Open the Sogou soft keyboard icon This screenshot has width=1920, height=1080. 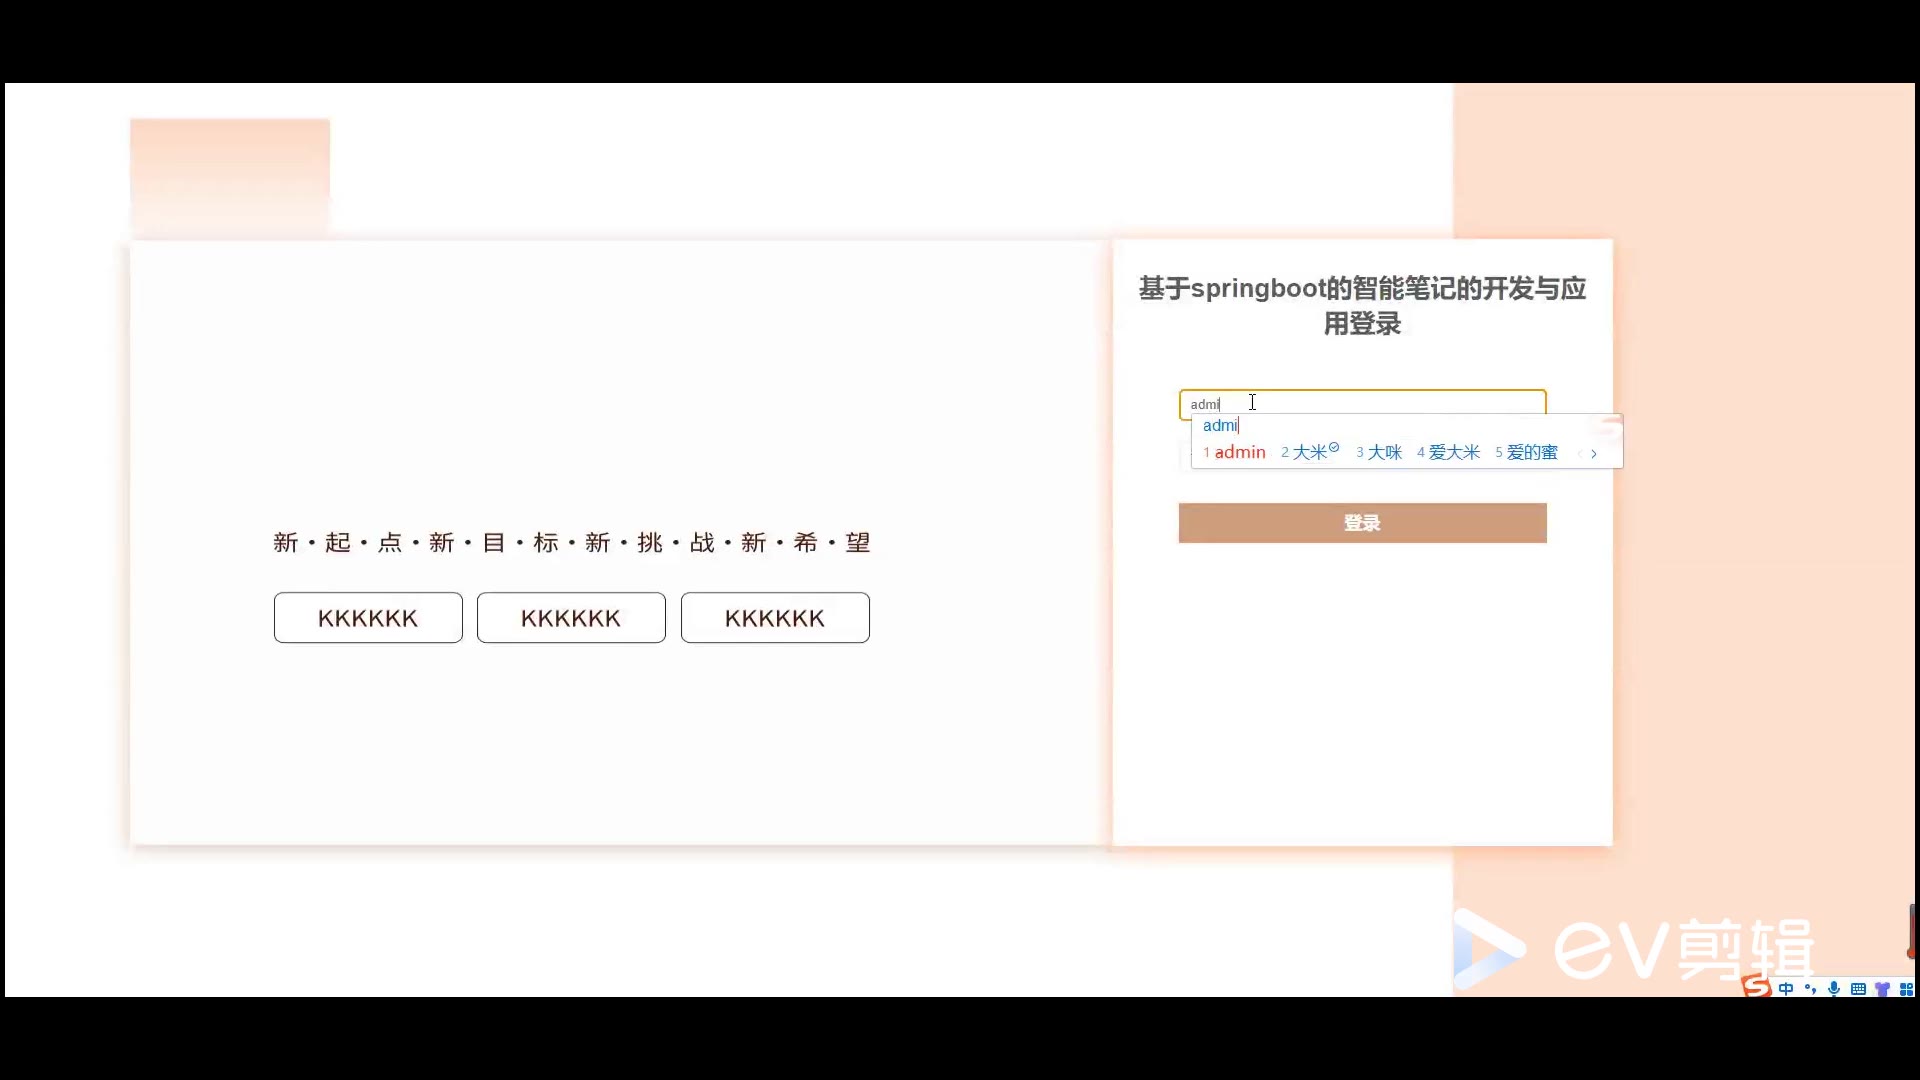point(1858,989)
